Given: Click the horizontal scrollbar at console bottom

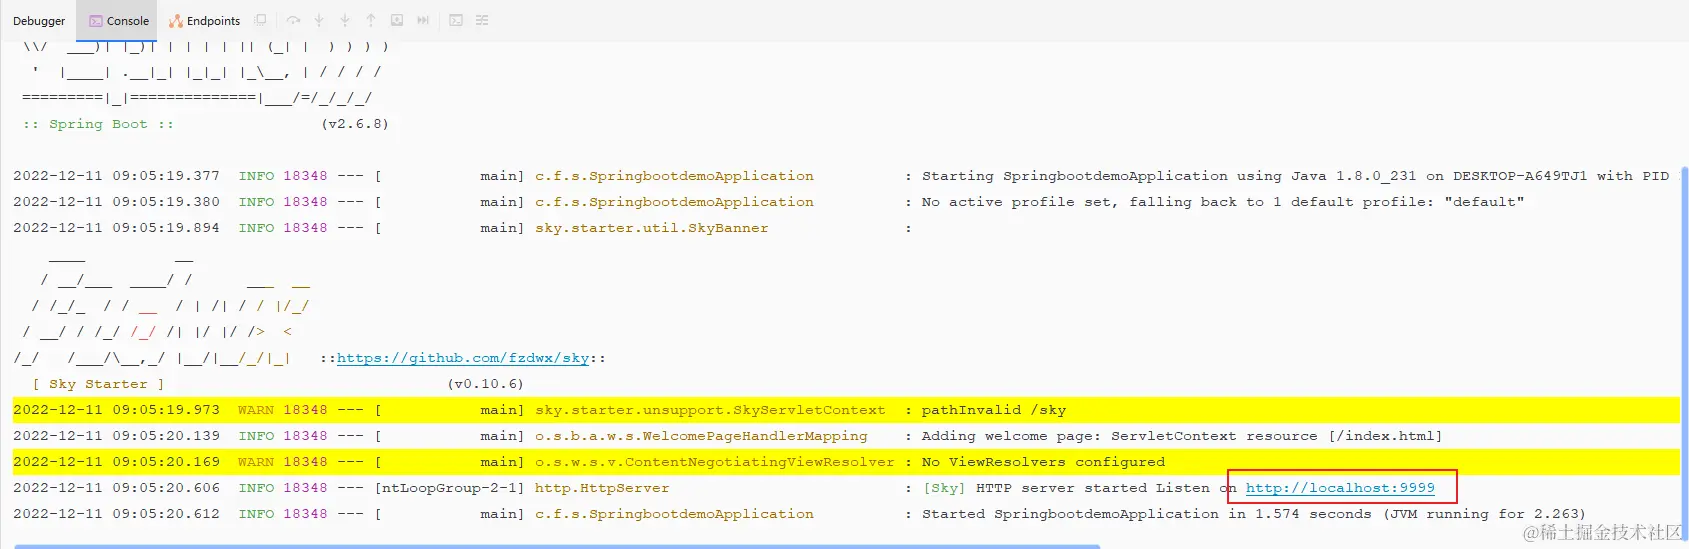Looking at the screenshot, I should tap(557, 546).
